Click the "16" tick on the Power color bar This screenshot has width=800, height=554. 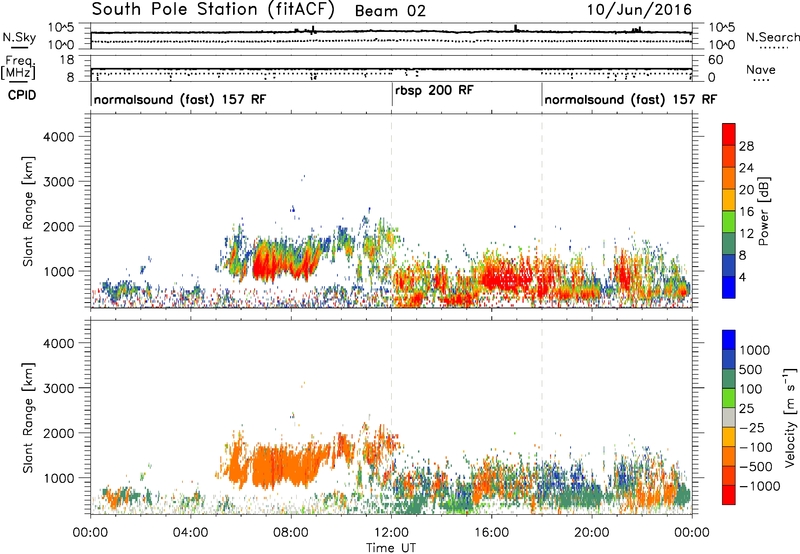(x=746, y=212)
